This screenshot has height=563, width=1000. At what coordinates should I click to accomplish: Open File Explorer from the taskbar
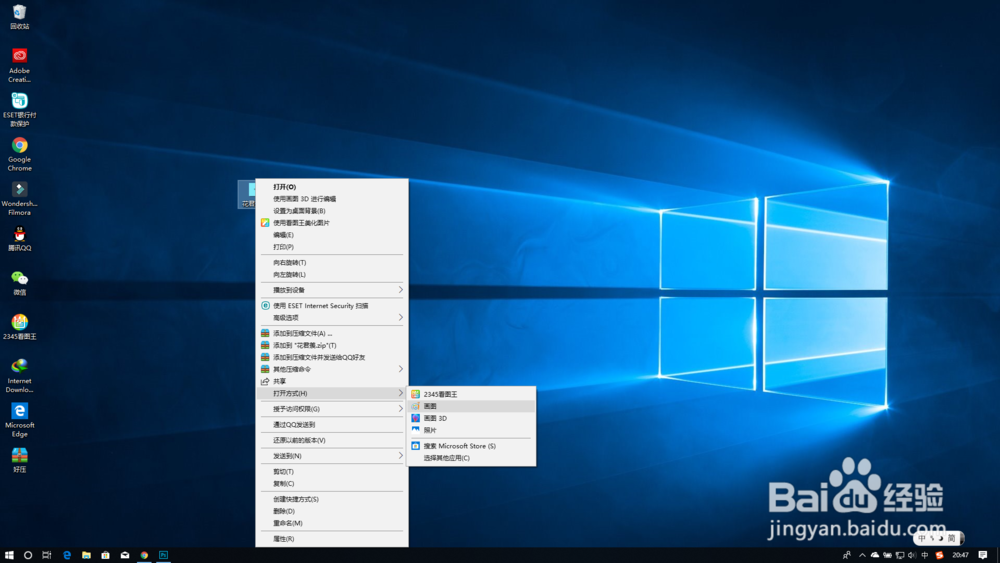86,555
